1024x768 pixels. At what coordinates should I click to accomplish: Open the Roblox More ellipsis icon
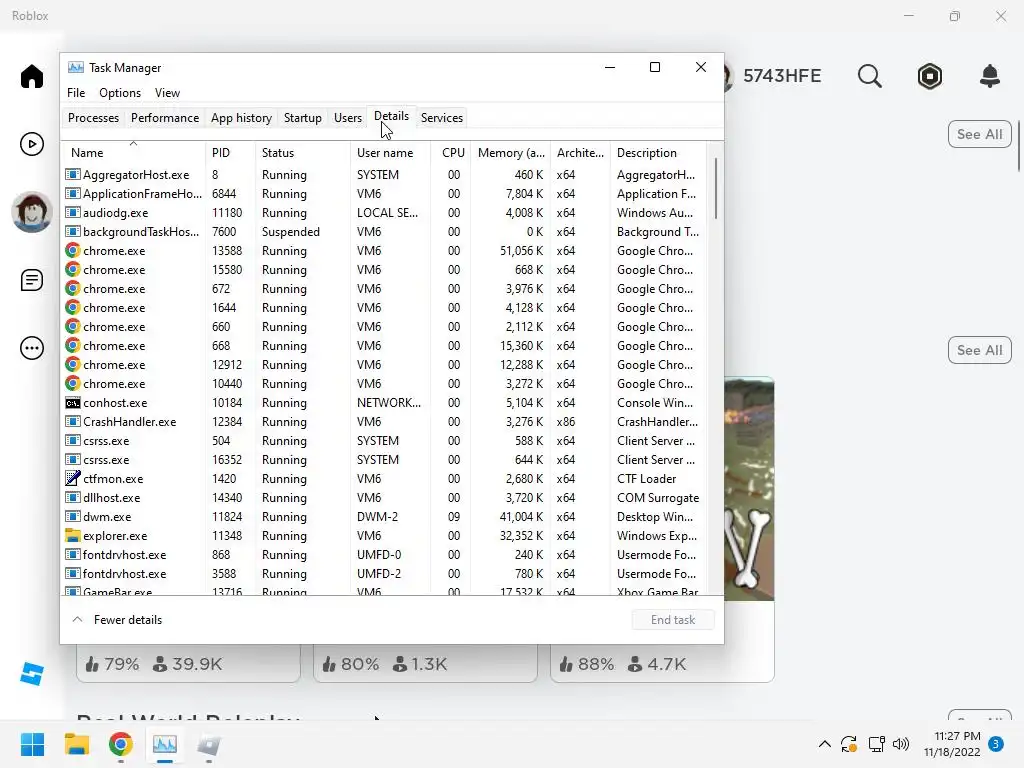pyautogui.click(x=31, y=348)
